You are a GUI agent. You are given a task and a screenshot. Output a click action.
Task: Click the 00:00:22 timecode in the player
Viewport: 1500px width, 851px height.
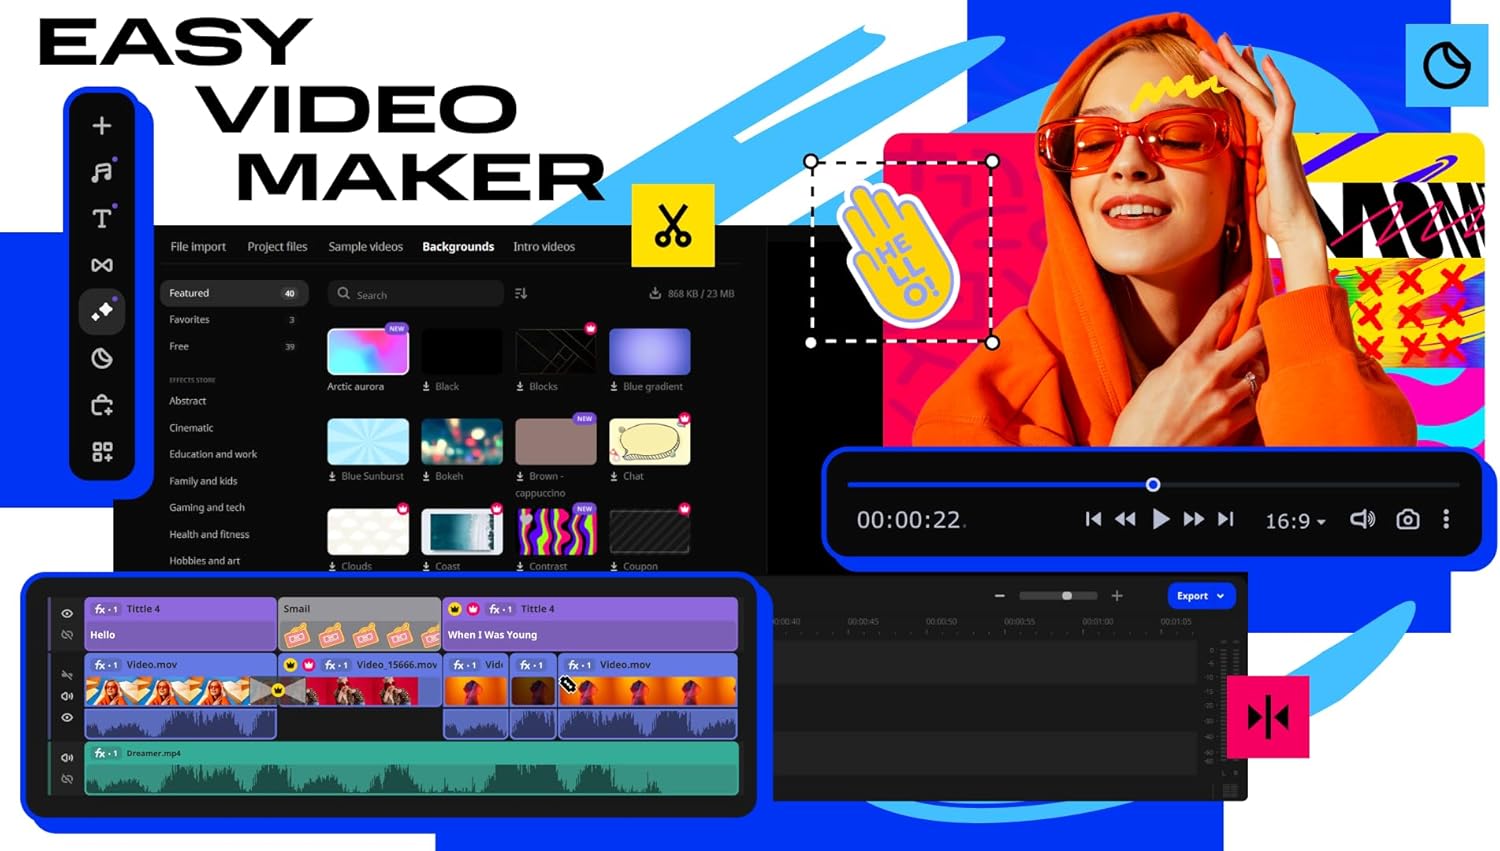(x=908, y=521)
